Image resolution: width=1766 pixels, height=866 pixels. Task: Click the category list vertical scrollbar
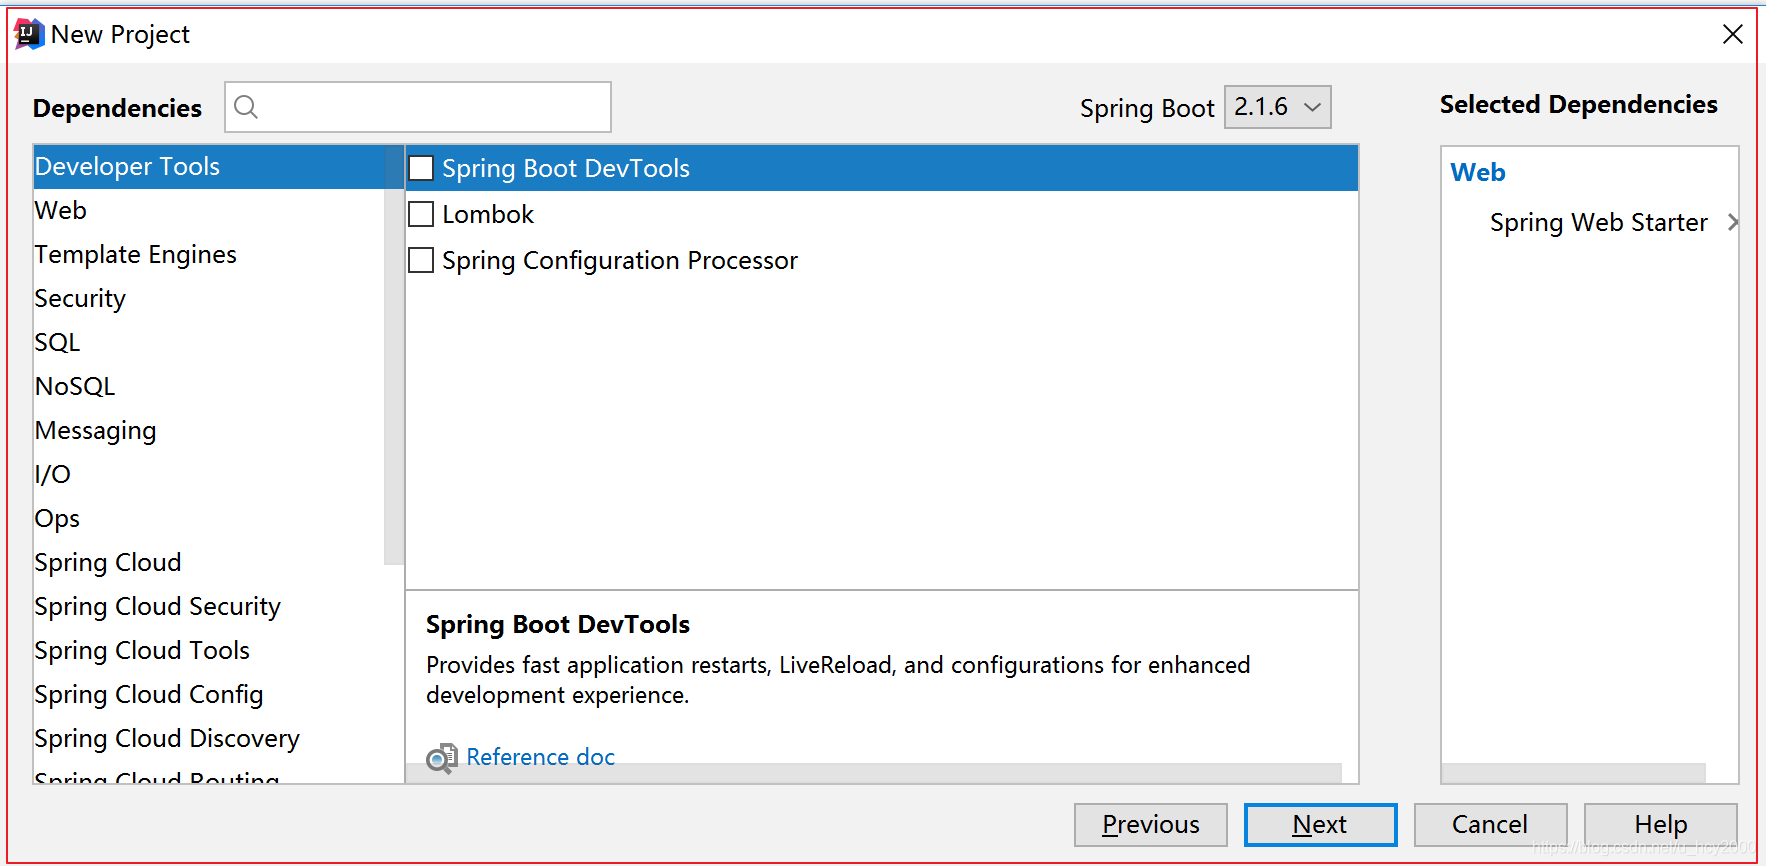coord(394,356)
